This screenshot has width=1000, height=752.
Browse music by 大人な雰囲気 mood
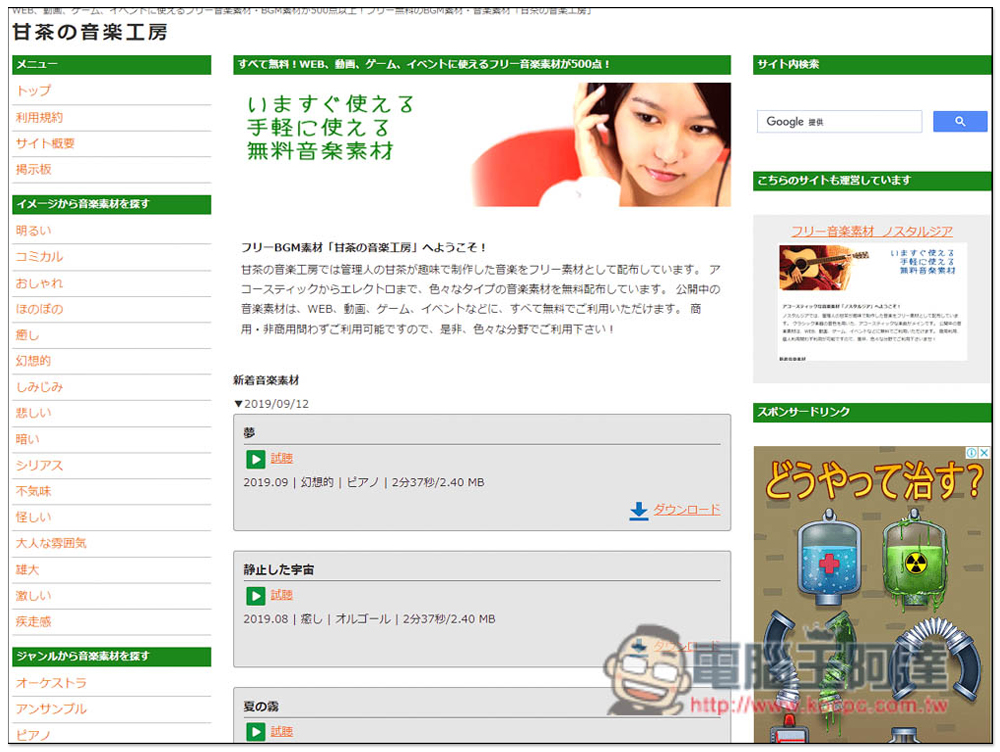click(51, 543)
